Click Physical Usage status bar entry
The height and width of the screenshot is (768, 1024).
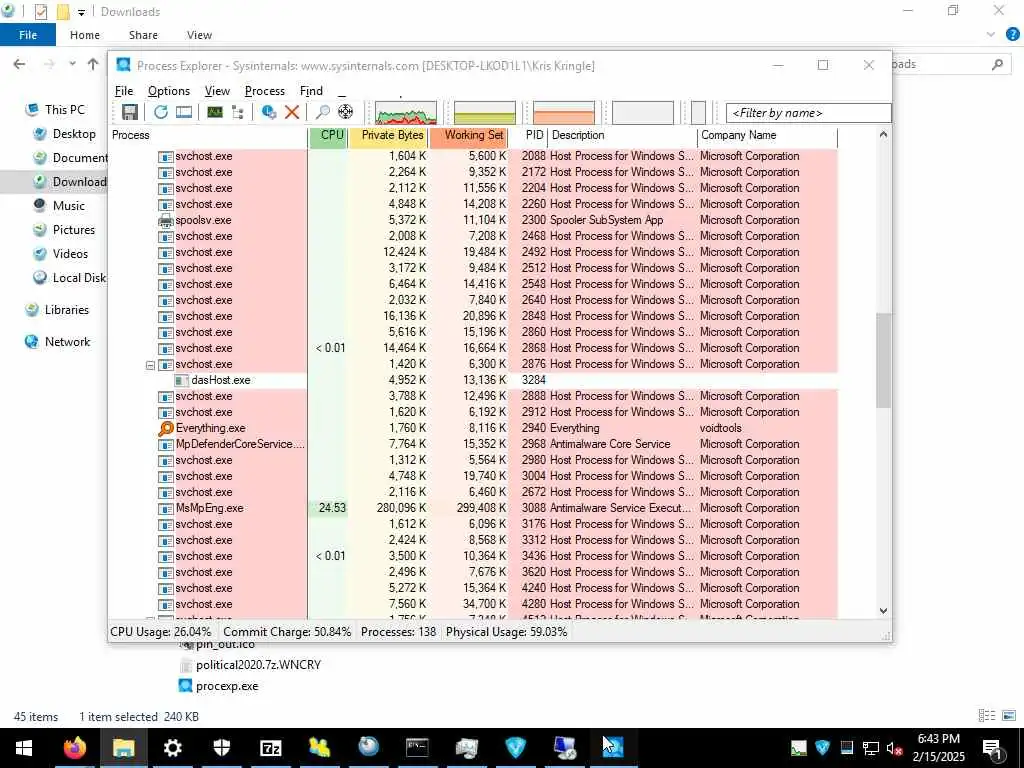(x=506, y=632)
